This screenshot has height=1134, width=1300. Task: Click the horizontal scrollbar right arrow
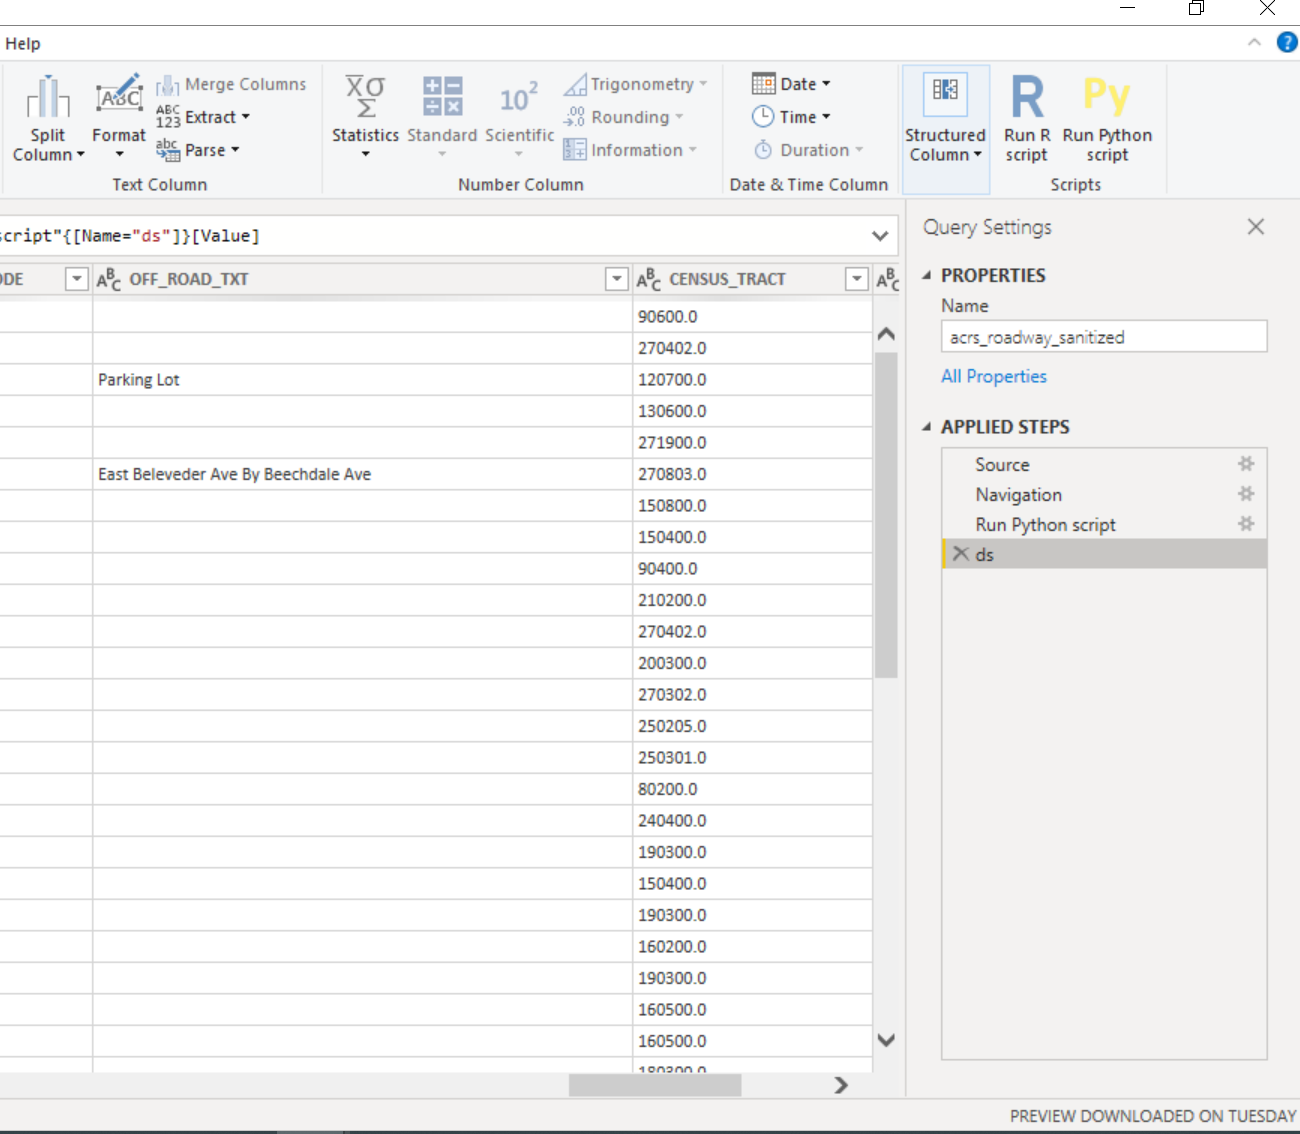tap(841, 1085)
